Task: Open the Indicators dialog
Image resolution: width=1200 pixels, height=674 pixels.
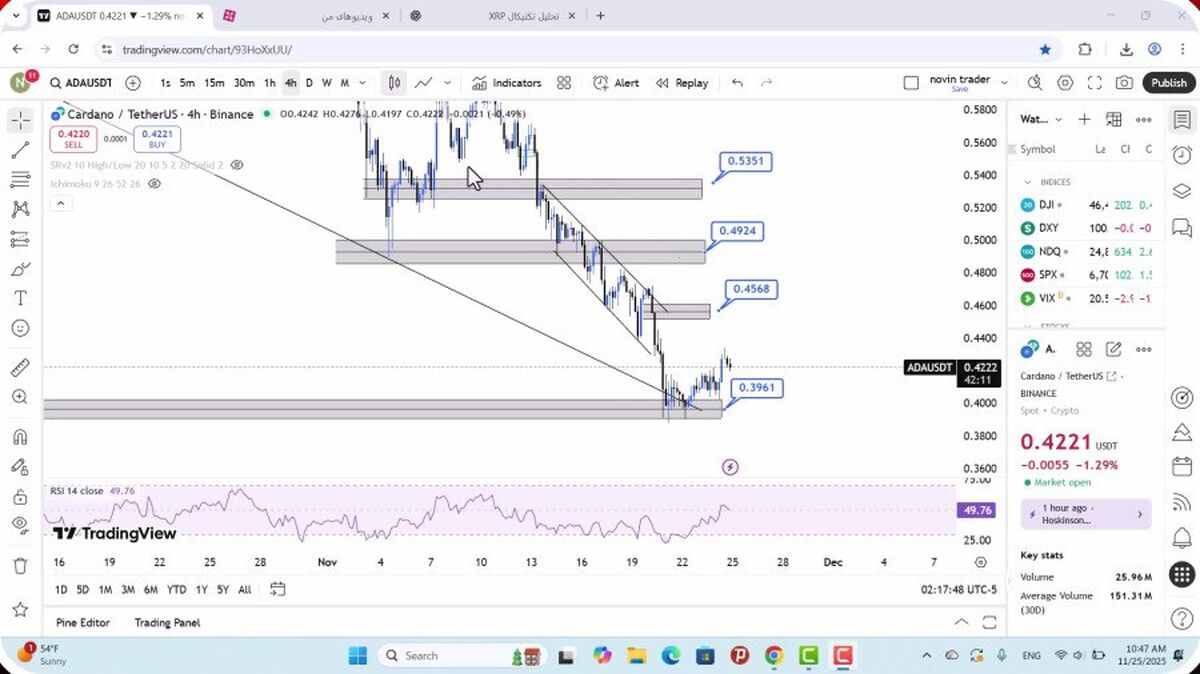Action: [506, 83]
